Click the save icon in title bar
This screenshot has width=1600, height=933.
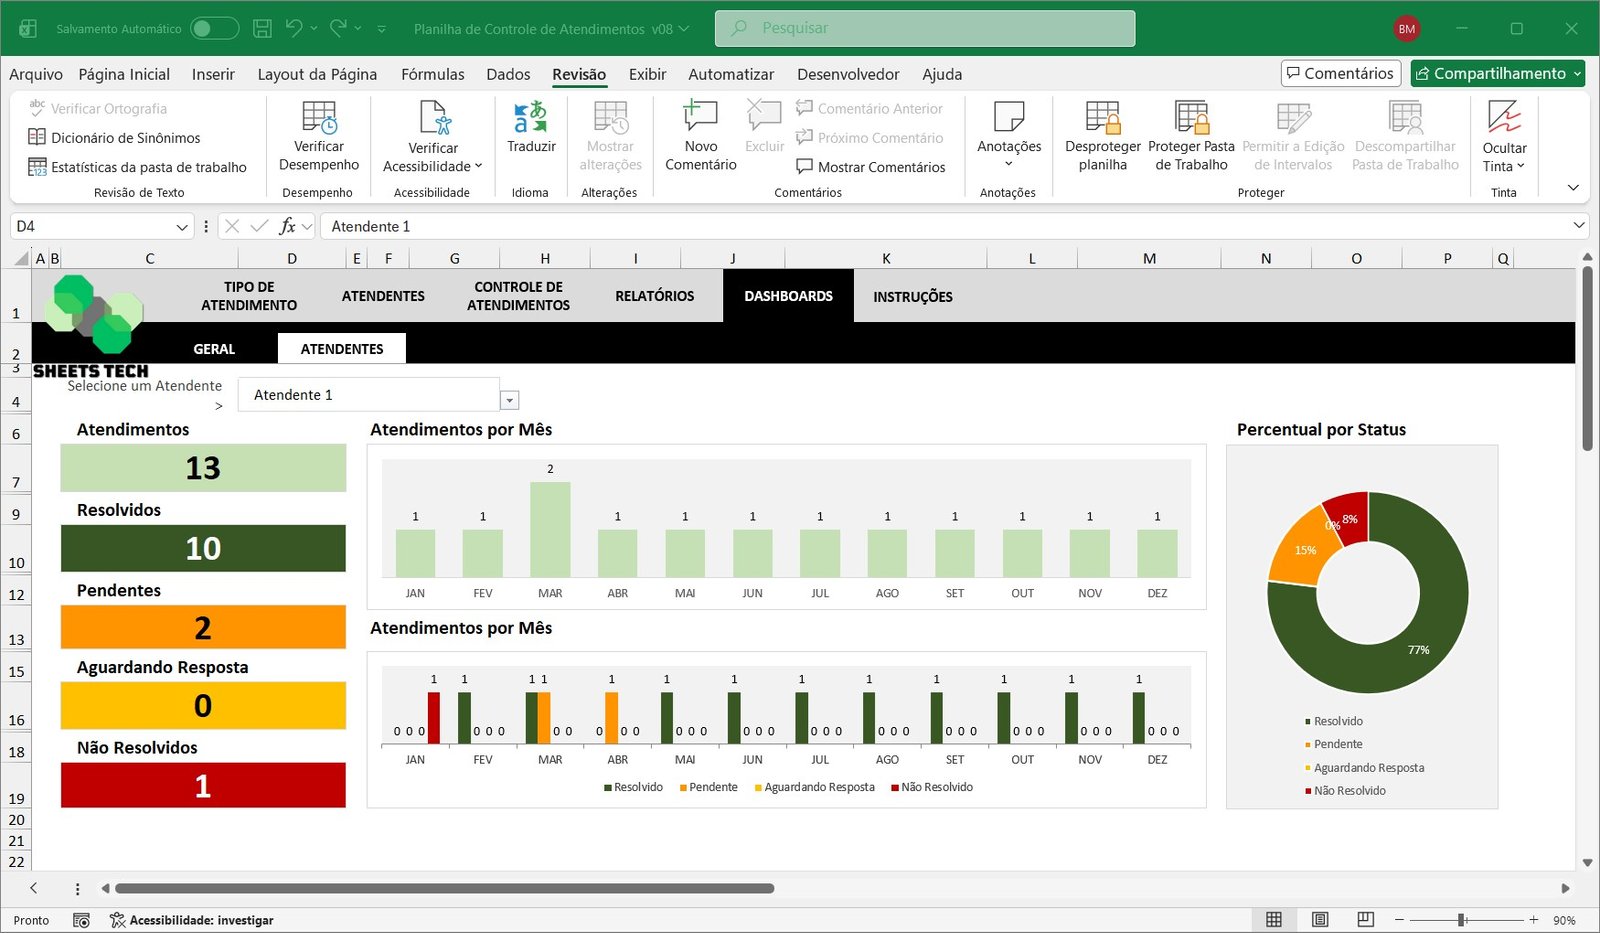262,29
